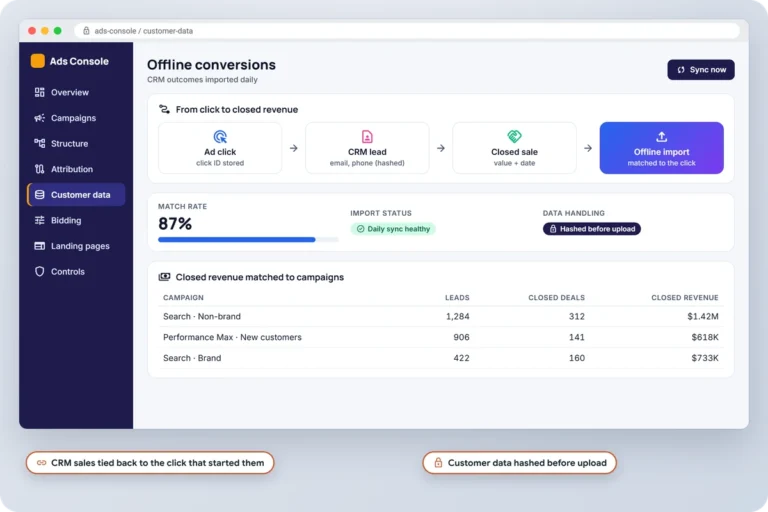The image size is (768, 512).
Task: Click the Sync now button
Action: pyautogui.click(x=700, y=70)
